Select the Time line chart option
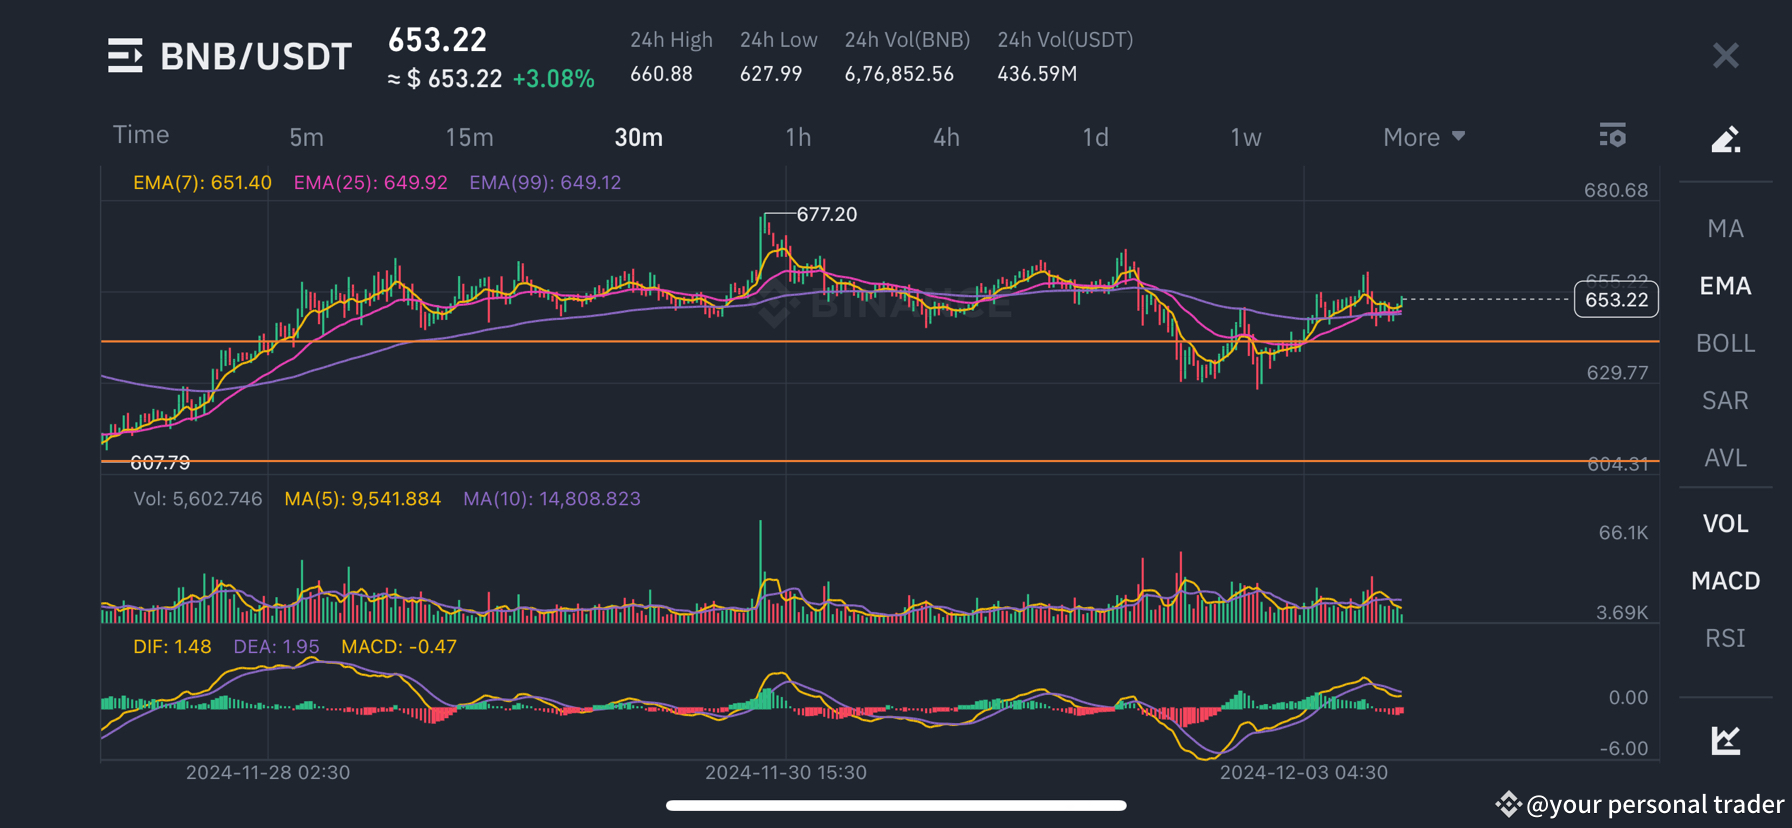The width and height of the screenshot is (1792, 828). click(141, 135)
